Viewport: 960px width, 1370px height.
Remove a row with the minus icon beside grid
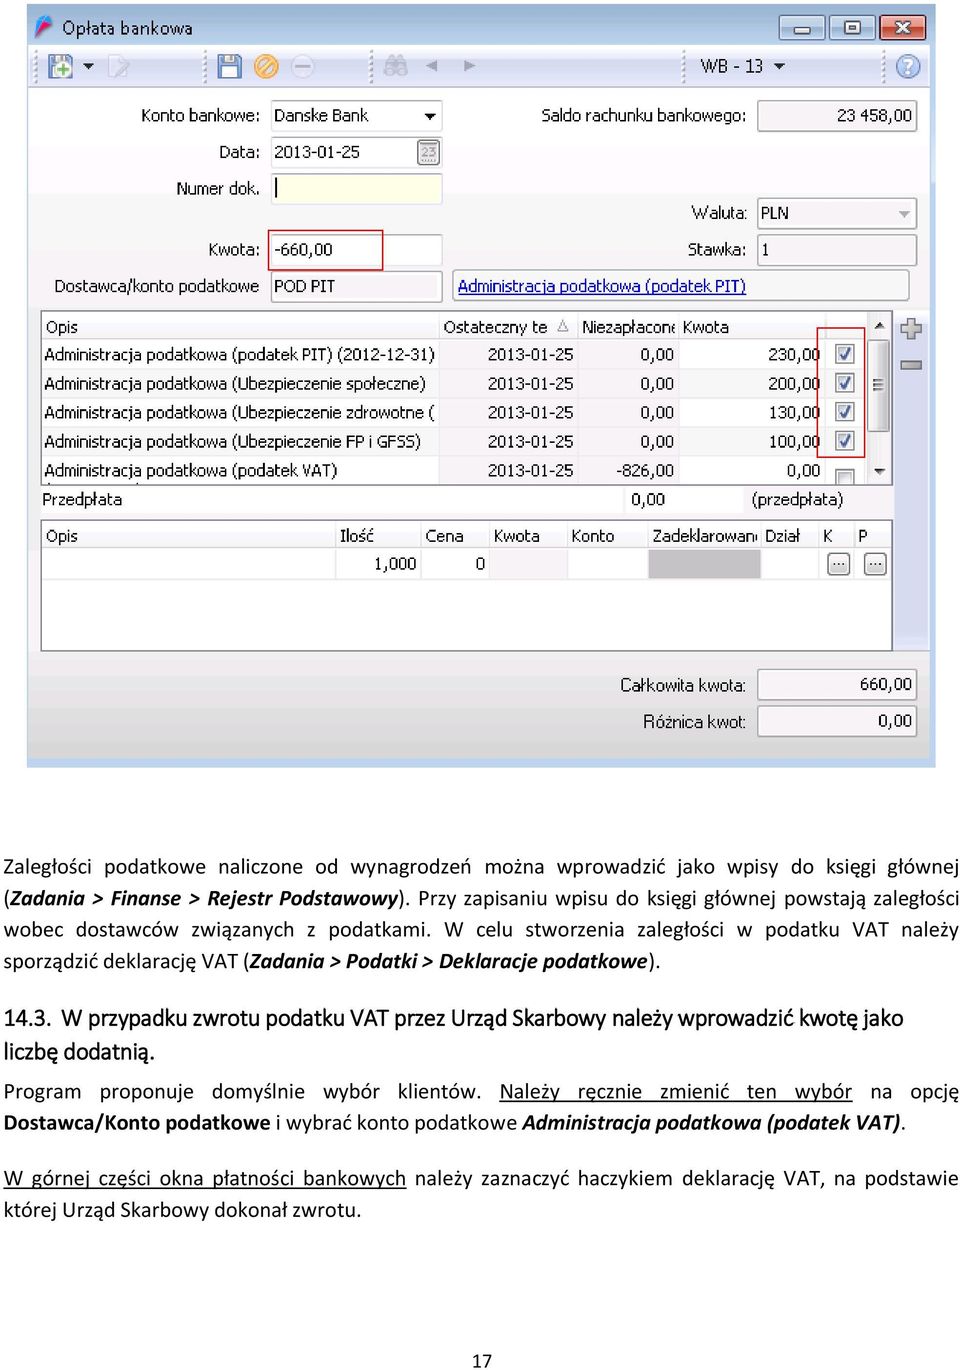[x=911, y=365]
